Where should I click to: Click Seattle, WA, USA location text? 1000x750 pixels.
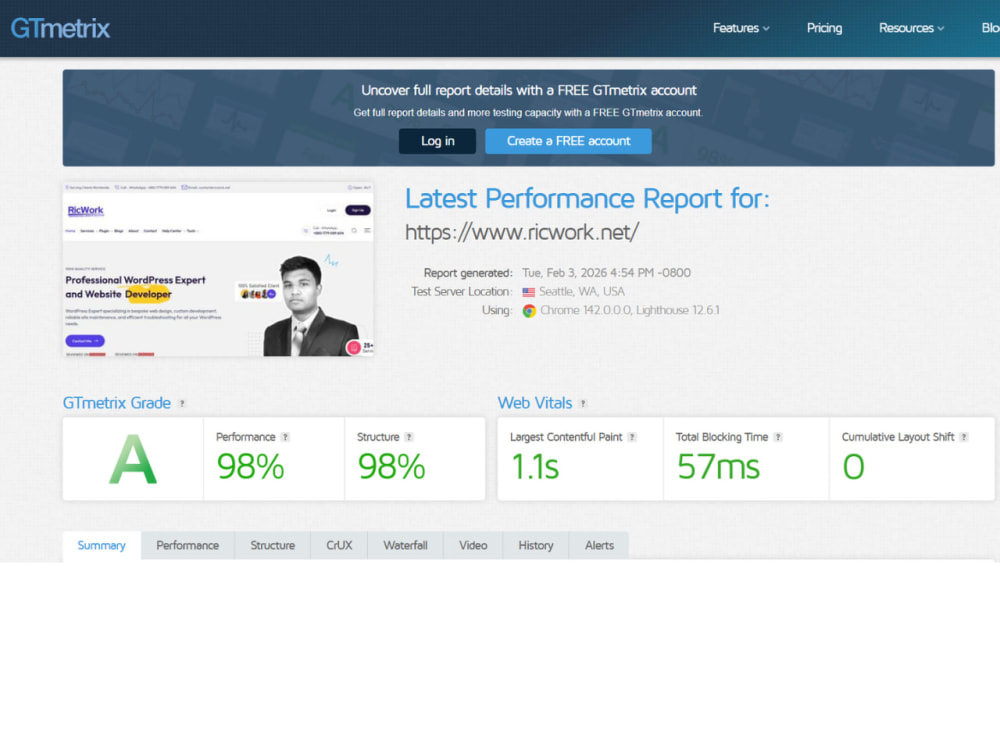coord(582,292)
